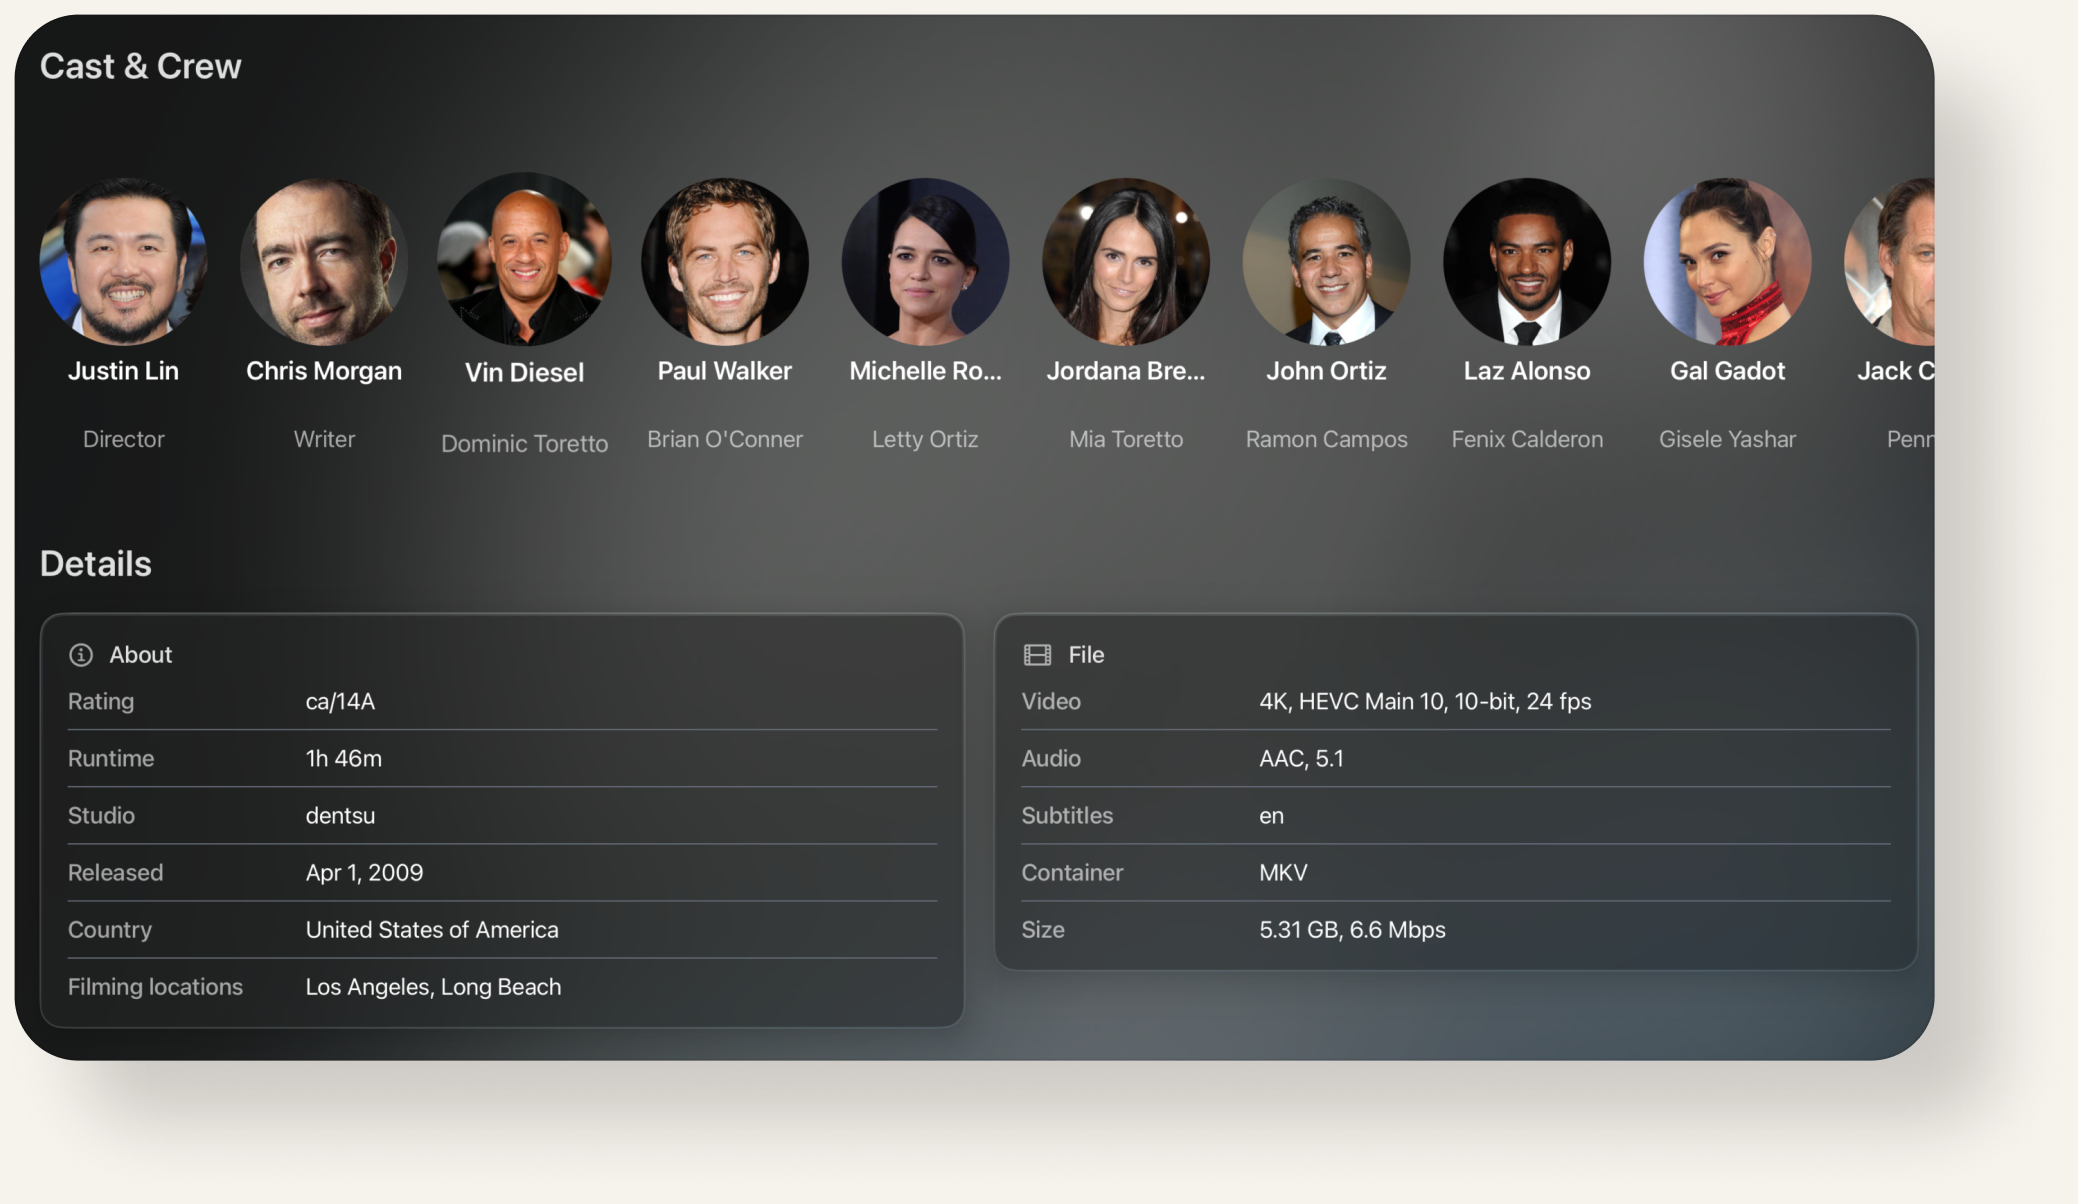Viewport: 2078px width, 1204px height.
Task: Select Vin Diesel's highlighted portrait
Action: [525, 260]
